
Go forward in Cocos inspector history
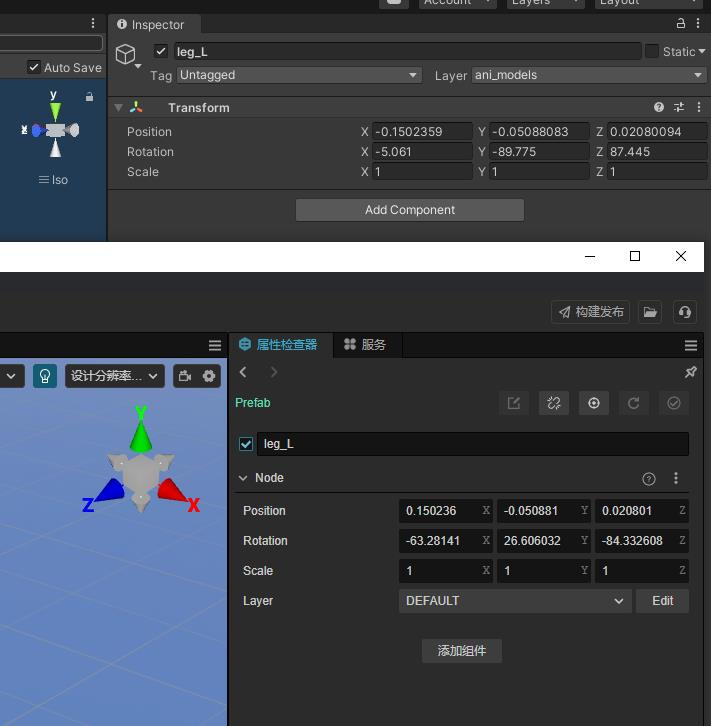274,372
